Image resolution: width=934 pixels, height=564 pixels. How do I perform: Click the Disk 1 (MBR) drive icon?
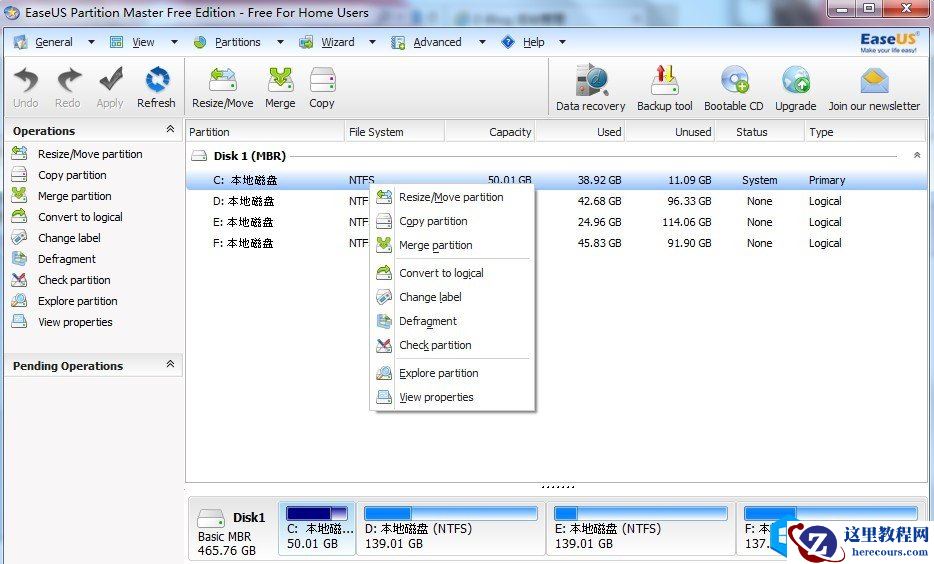coord(198,156)
